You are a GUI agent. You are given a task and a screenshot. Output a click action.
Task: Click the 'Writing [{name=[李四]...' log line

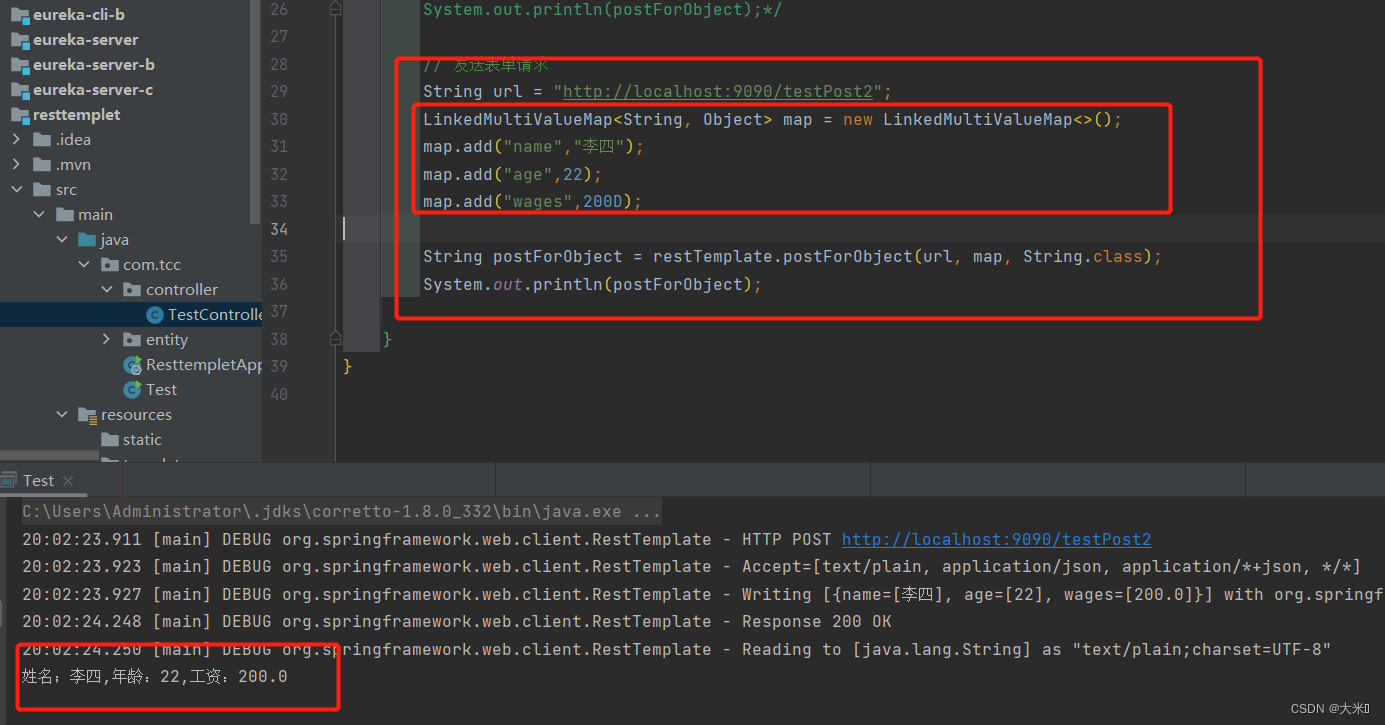tap(703, 594)
